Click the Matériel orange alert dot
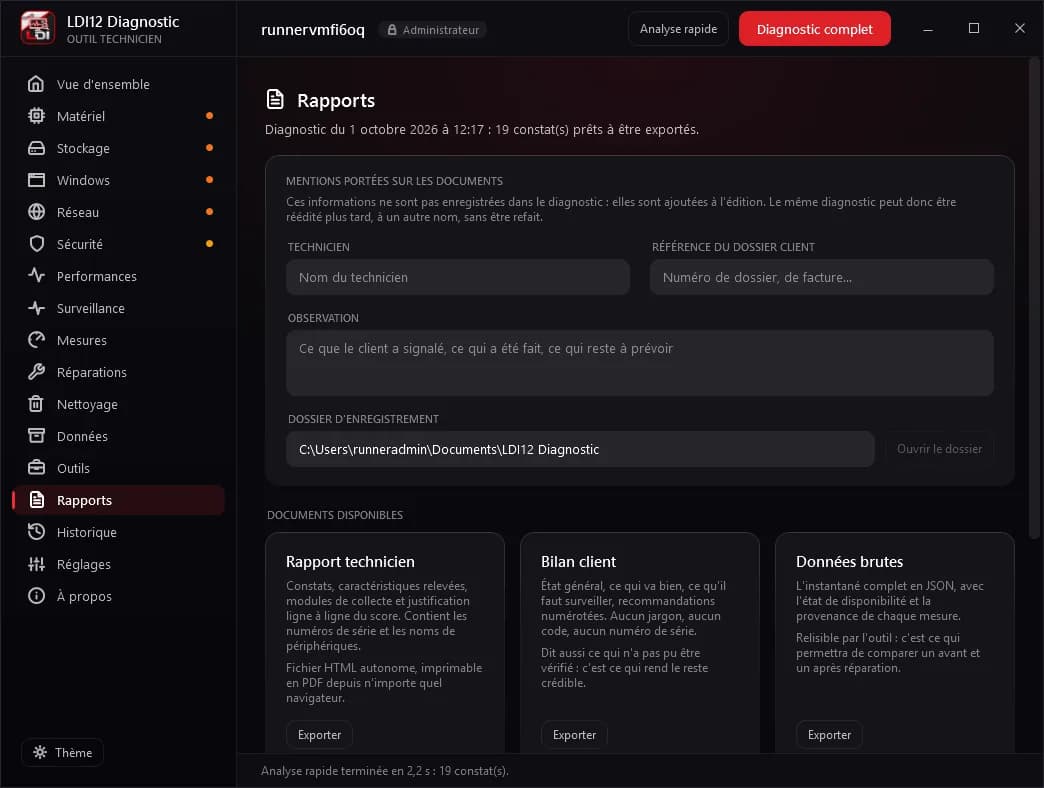1044x788 pixels. pyautogui.click(x=209, y=116)
